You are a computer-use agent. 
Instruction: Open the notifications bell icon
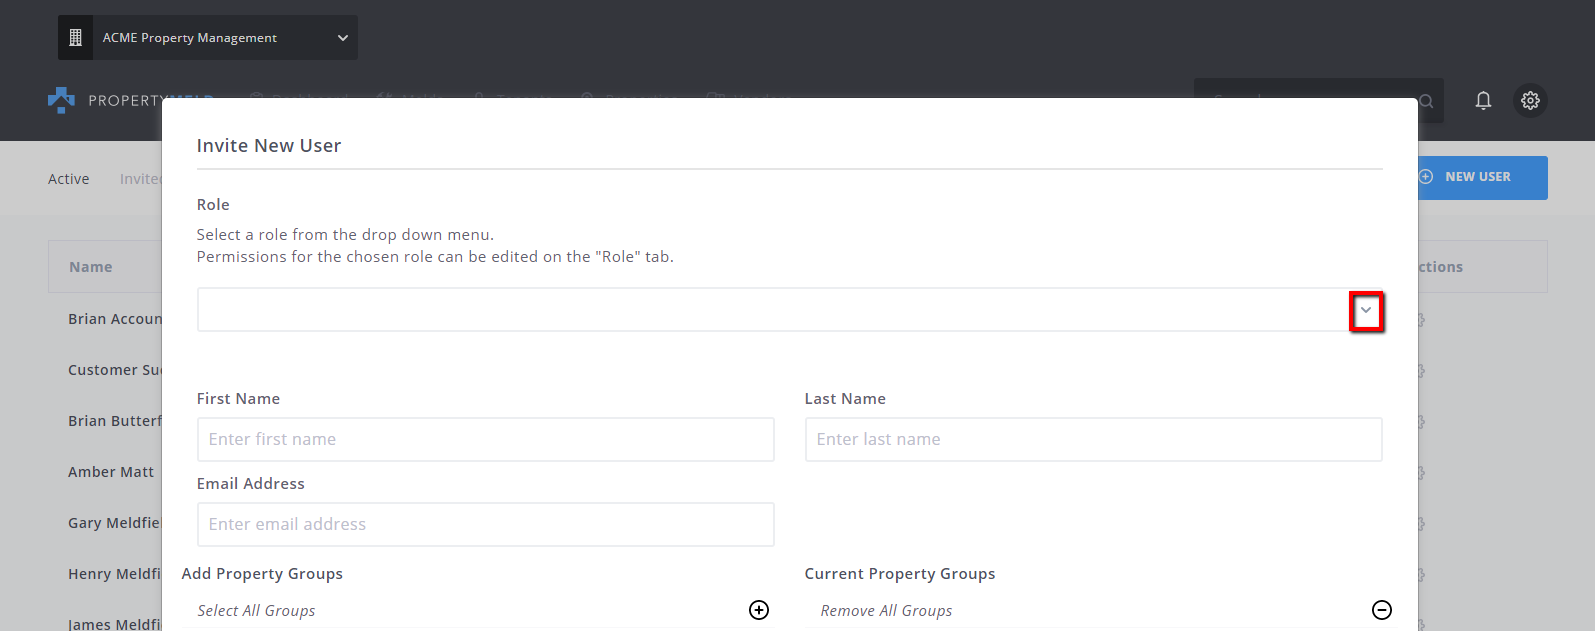(x=1483, y=100)
